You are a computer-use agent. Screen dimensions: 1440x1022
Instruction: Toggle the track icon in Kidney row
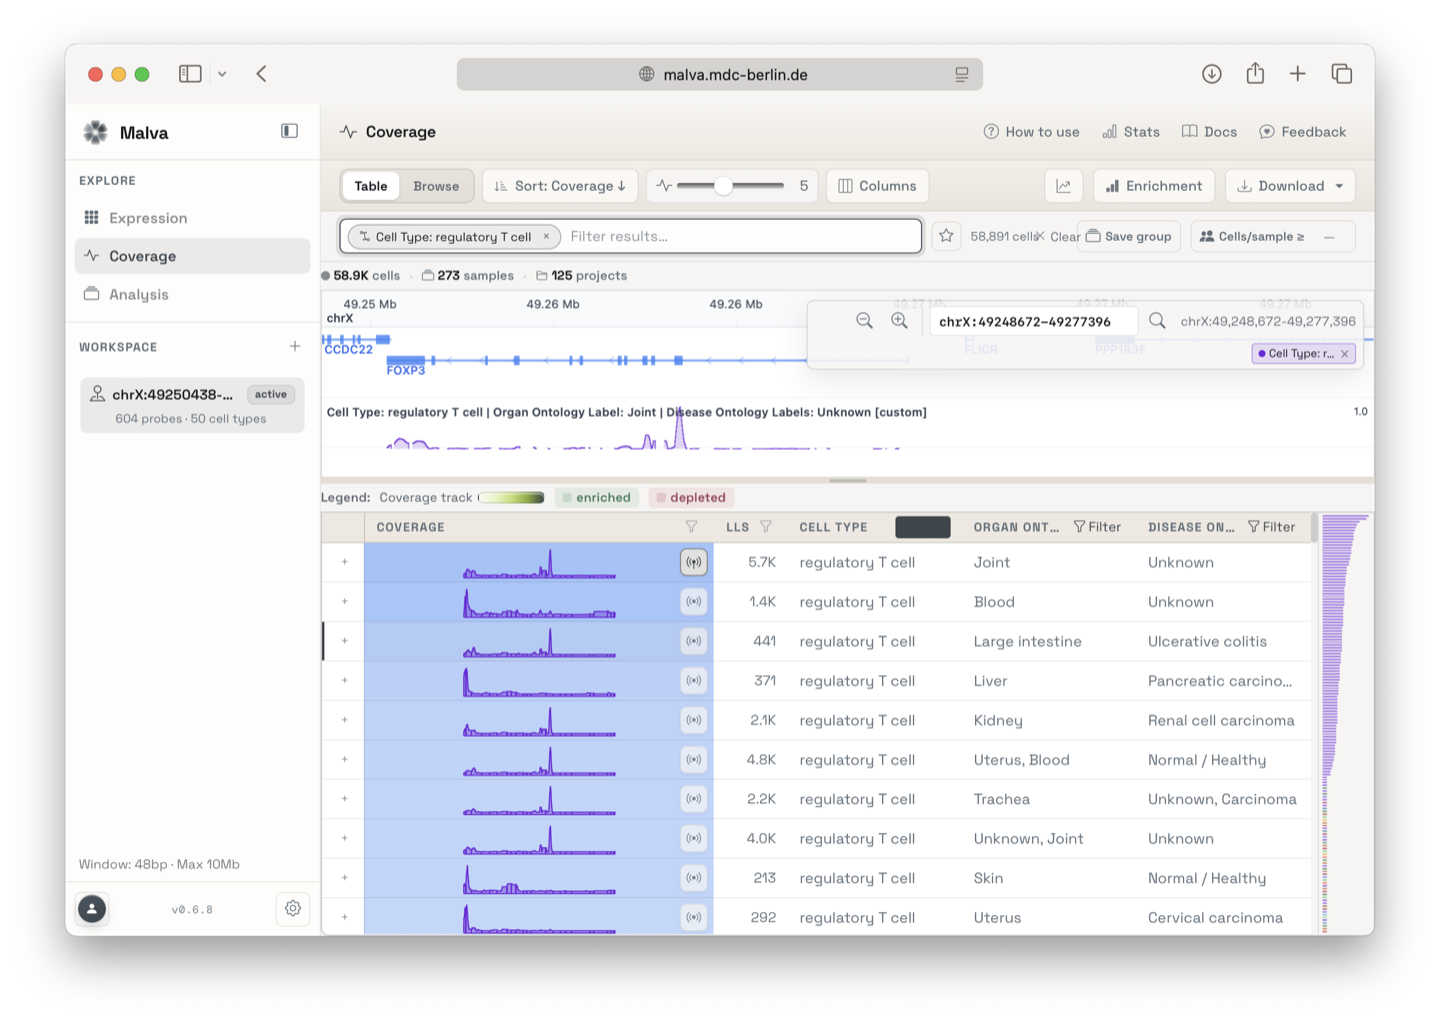[x=693, y=720]
